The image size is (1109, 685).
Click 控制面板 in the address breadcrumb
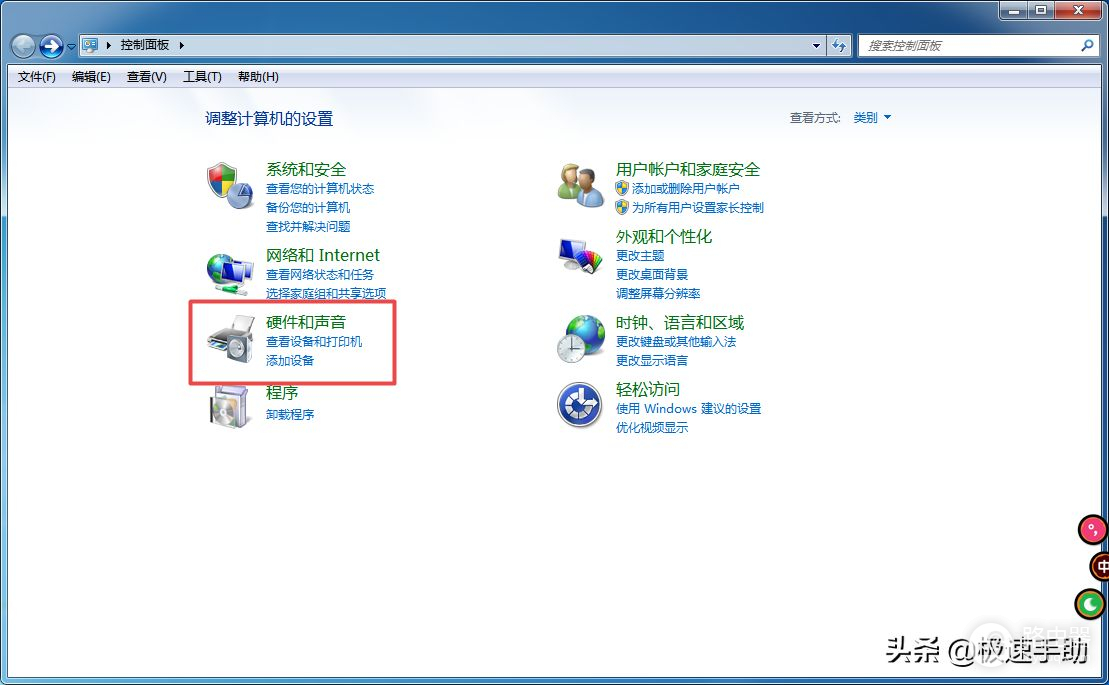[x=145, y=45]
